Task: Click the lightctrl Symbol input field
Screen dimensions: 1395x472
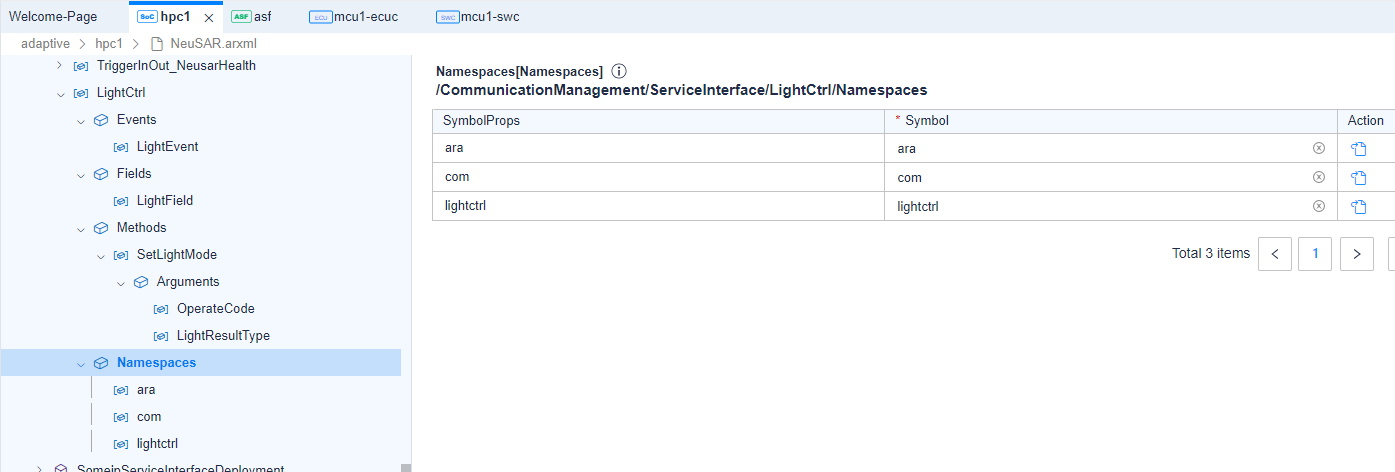Action: pos(1100,207)
